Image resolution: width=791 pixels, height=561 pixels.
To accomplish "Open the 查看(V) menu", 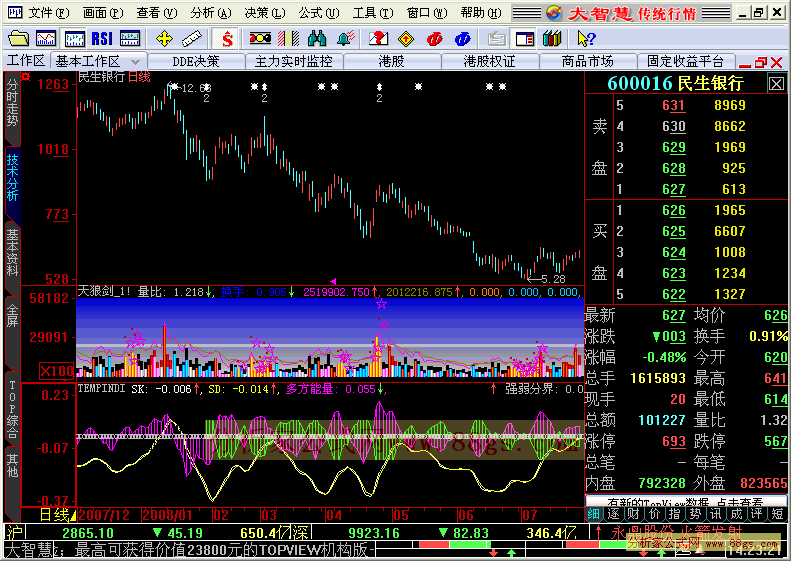I will pos(156,13).
